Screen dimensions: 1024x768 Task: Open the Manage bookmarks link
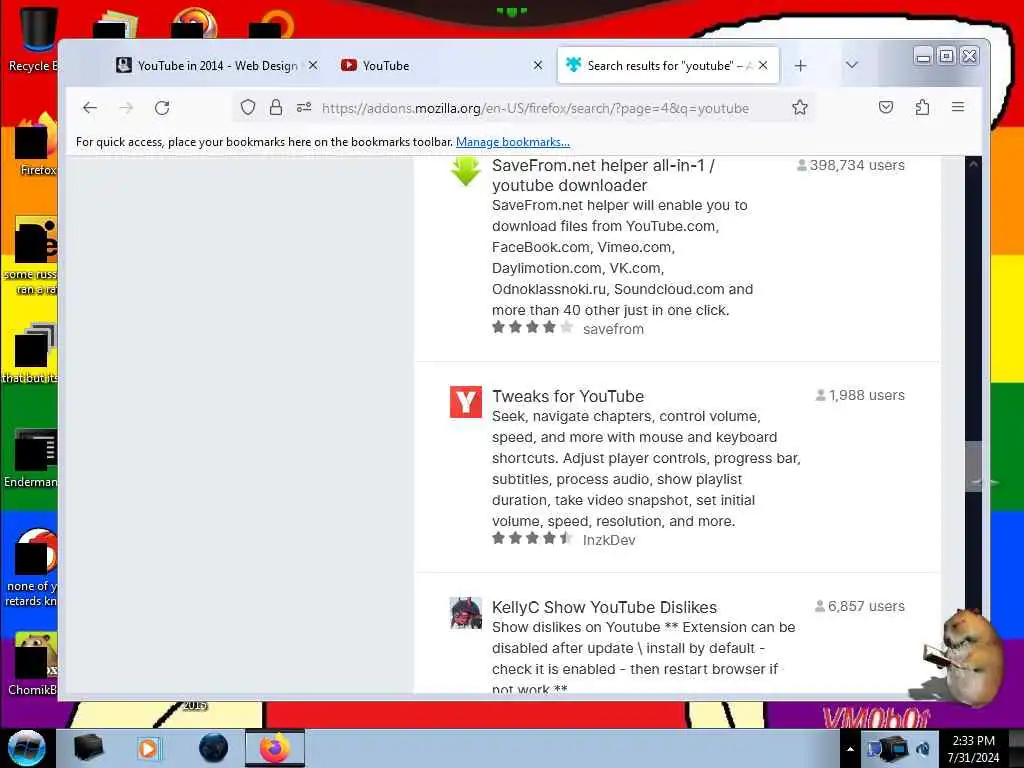[x=513, y=142]
